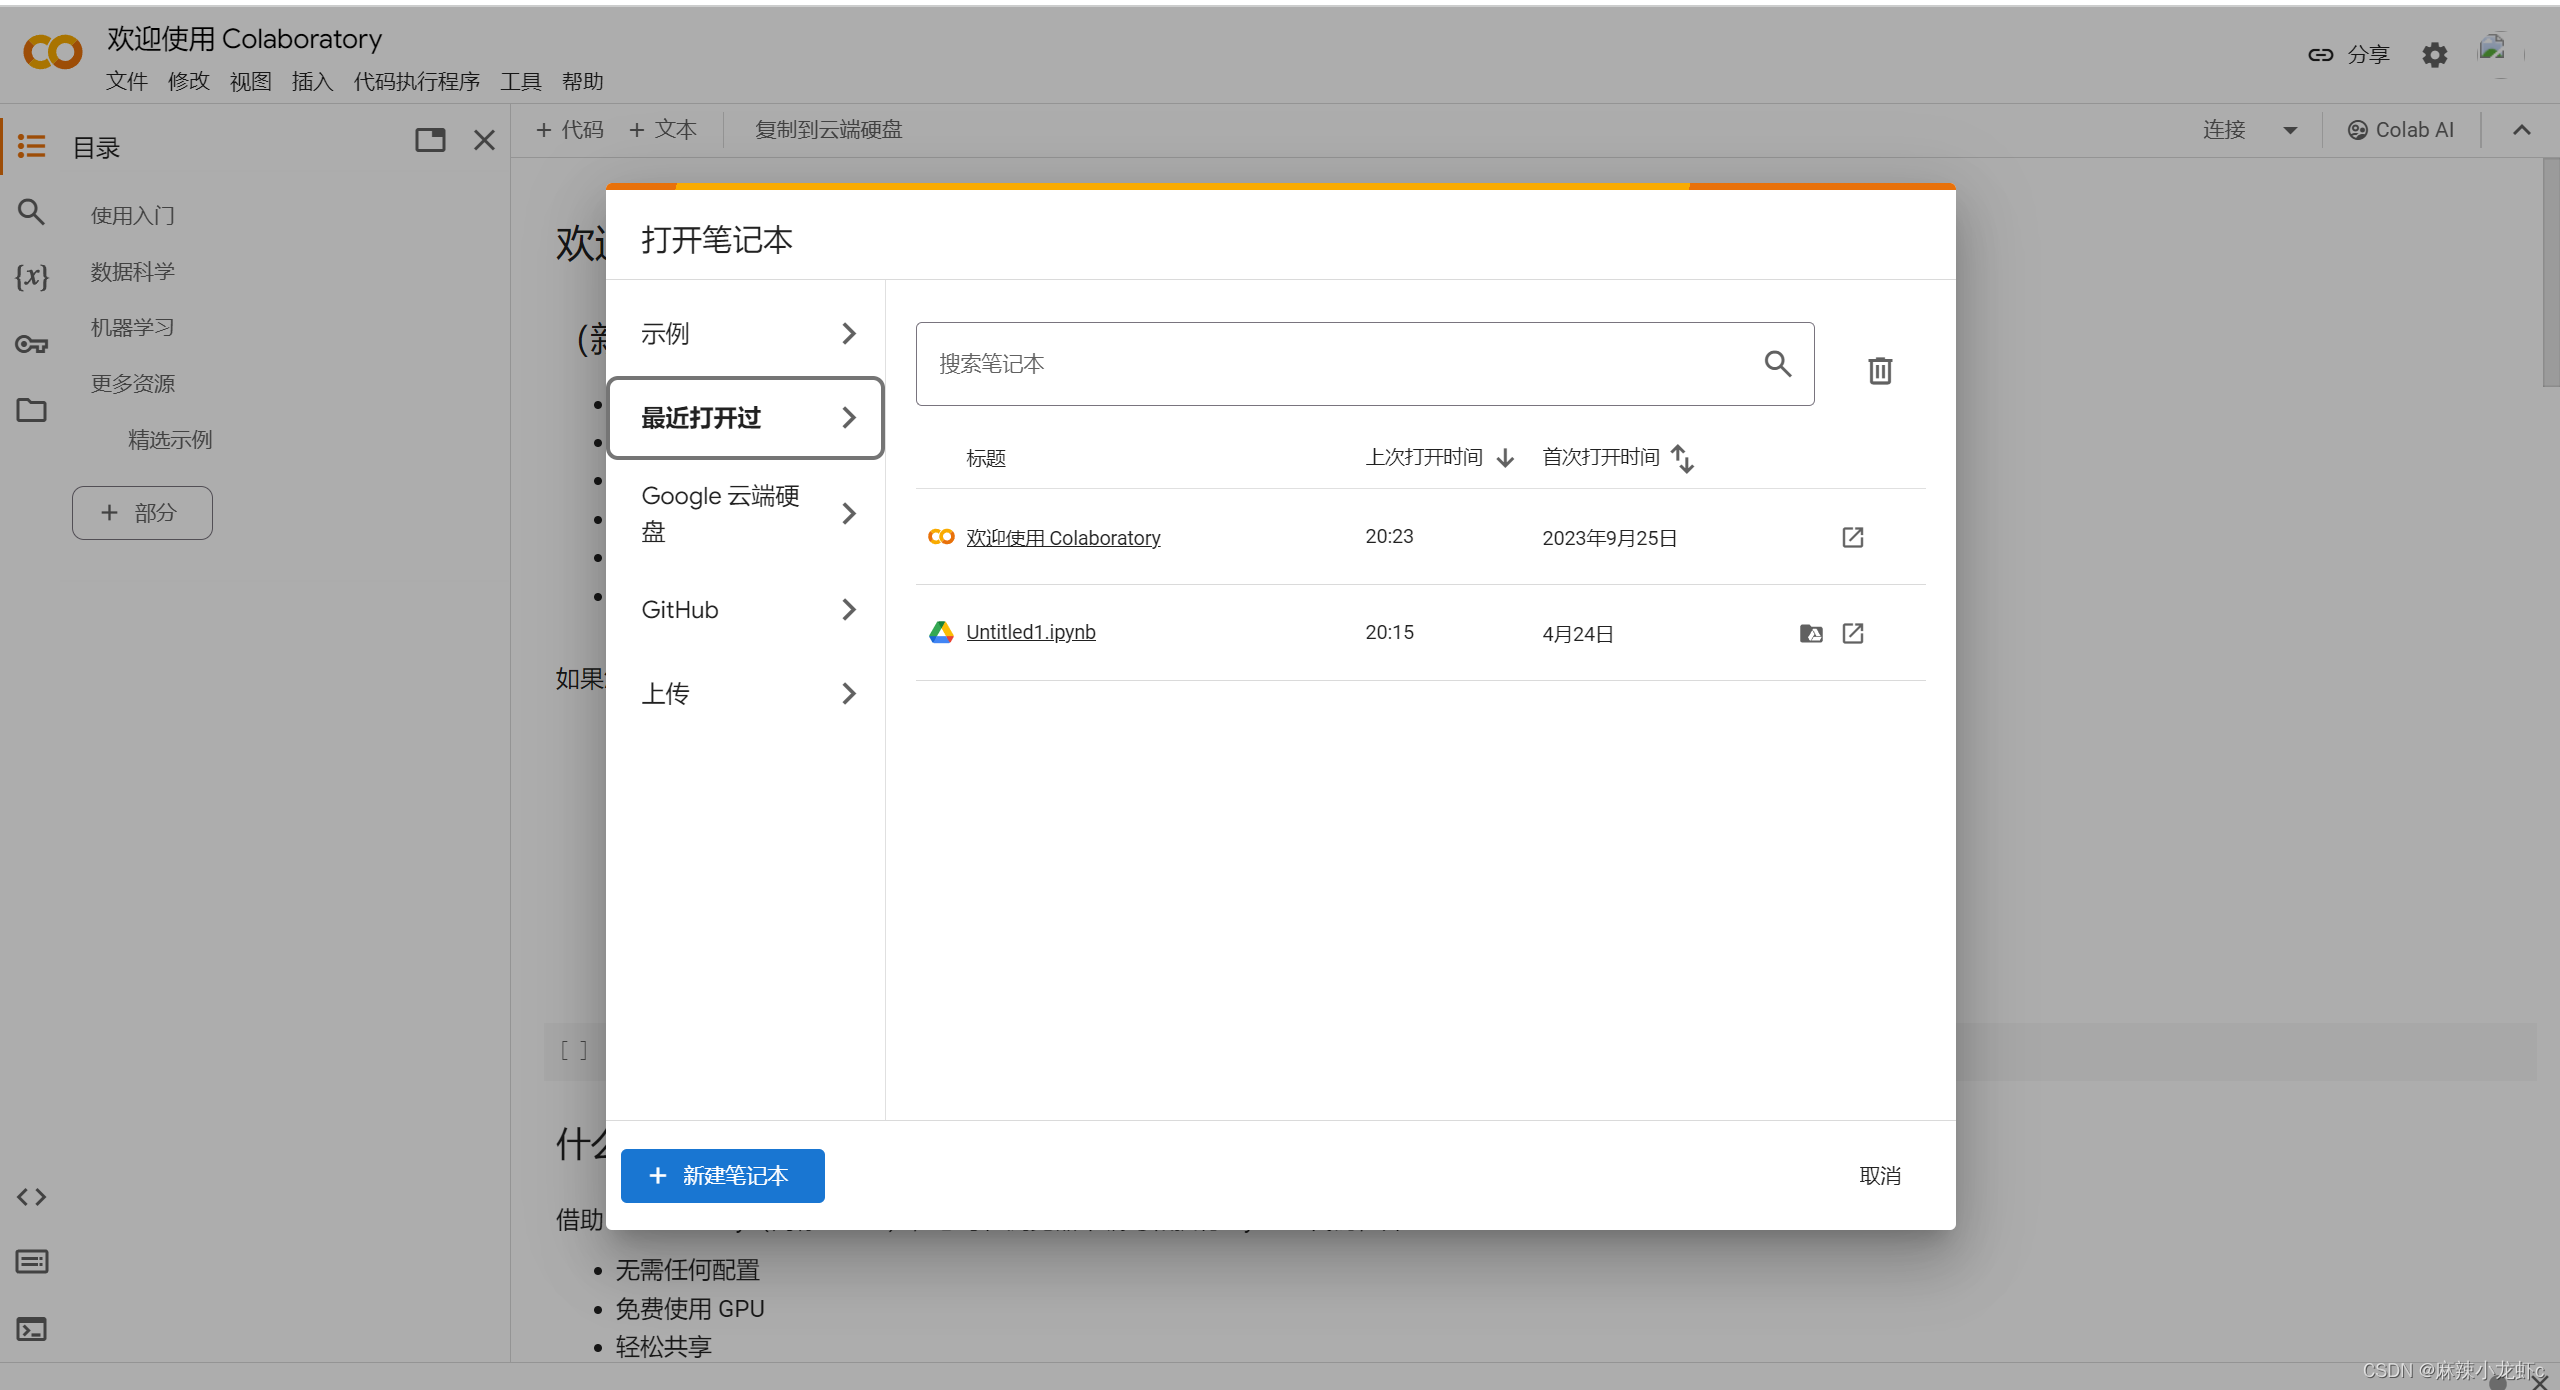
Task: Open the command palette icon in sidebar
Action: pyautogui.click(x=31, y=1262)
